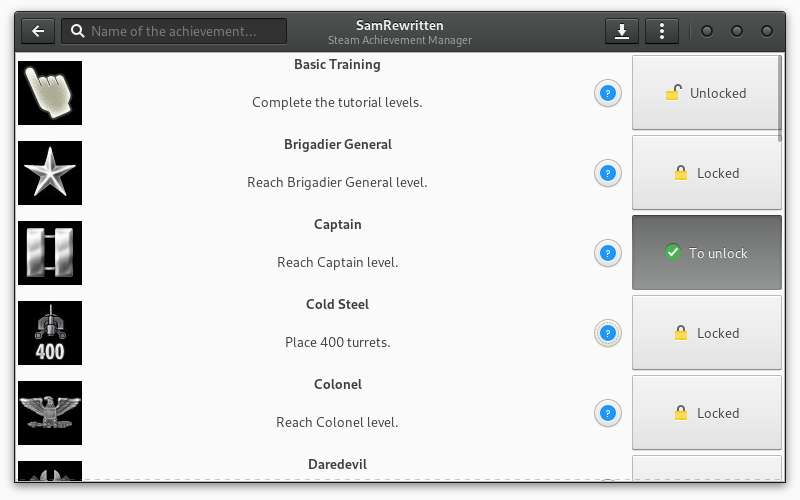
Task: Go back using the arrow button
Action: pos(38,31)
